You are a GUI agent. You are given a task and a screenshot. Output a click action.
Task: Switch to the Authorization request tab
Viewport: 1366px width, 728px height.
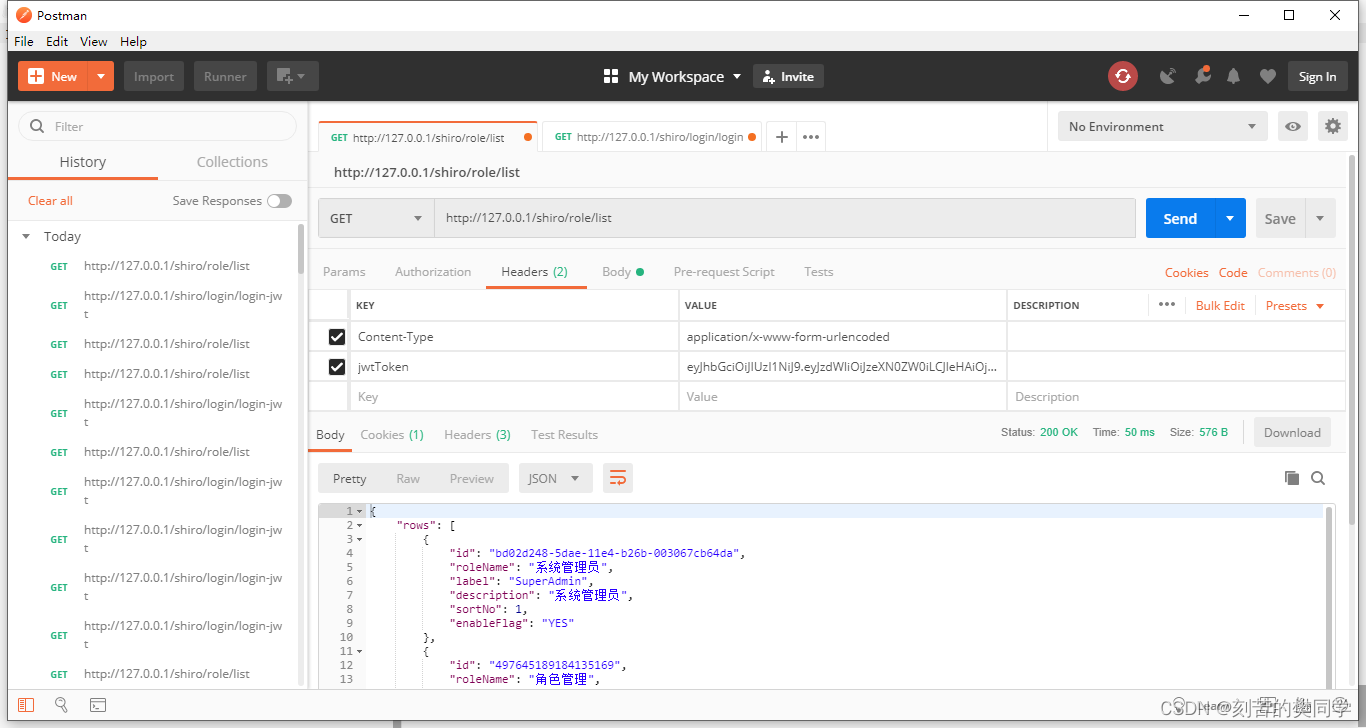click(433, 272)
